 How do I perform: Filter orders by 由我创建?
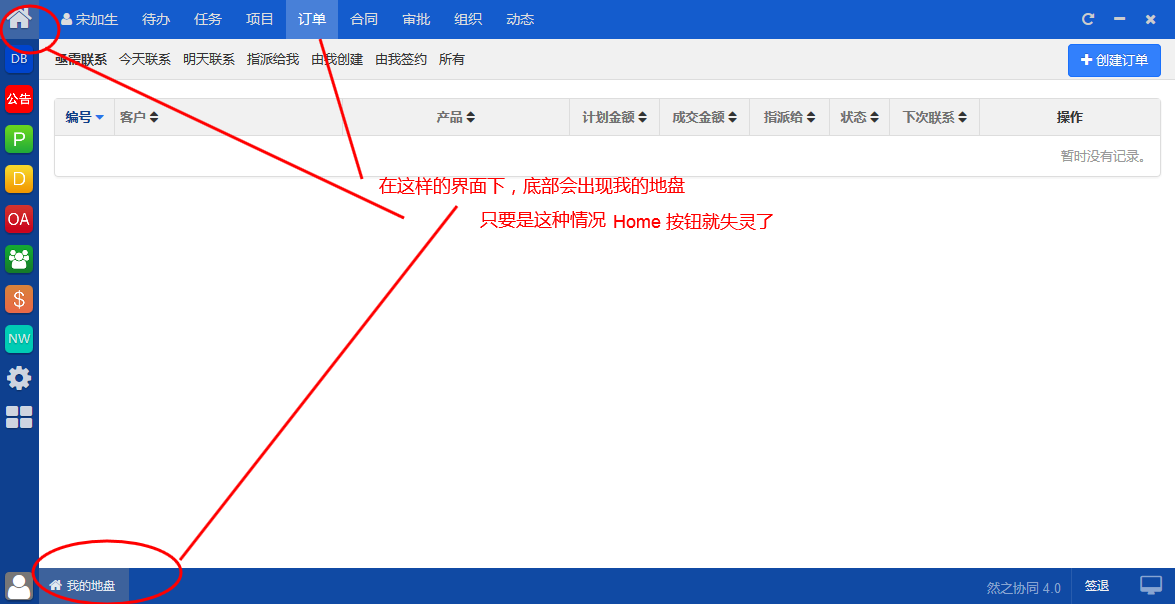[337, 60]
